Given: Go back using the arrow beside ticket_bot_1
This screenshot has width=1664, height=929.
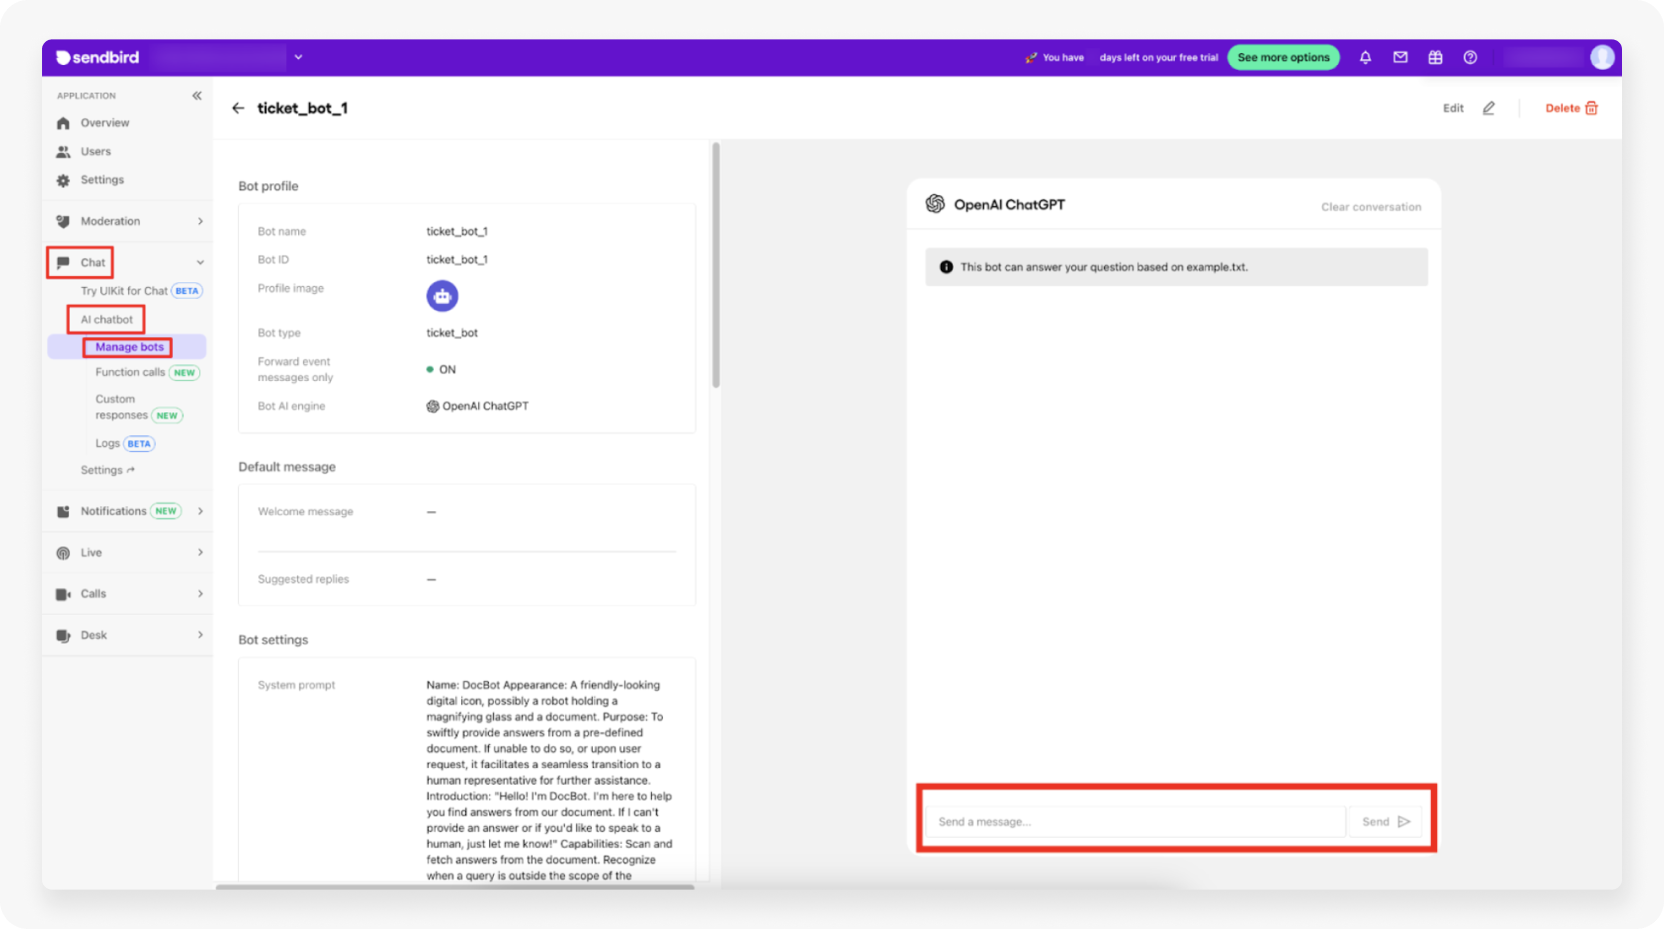Looking at the screenshot, I should click(238, 108).
